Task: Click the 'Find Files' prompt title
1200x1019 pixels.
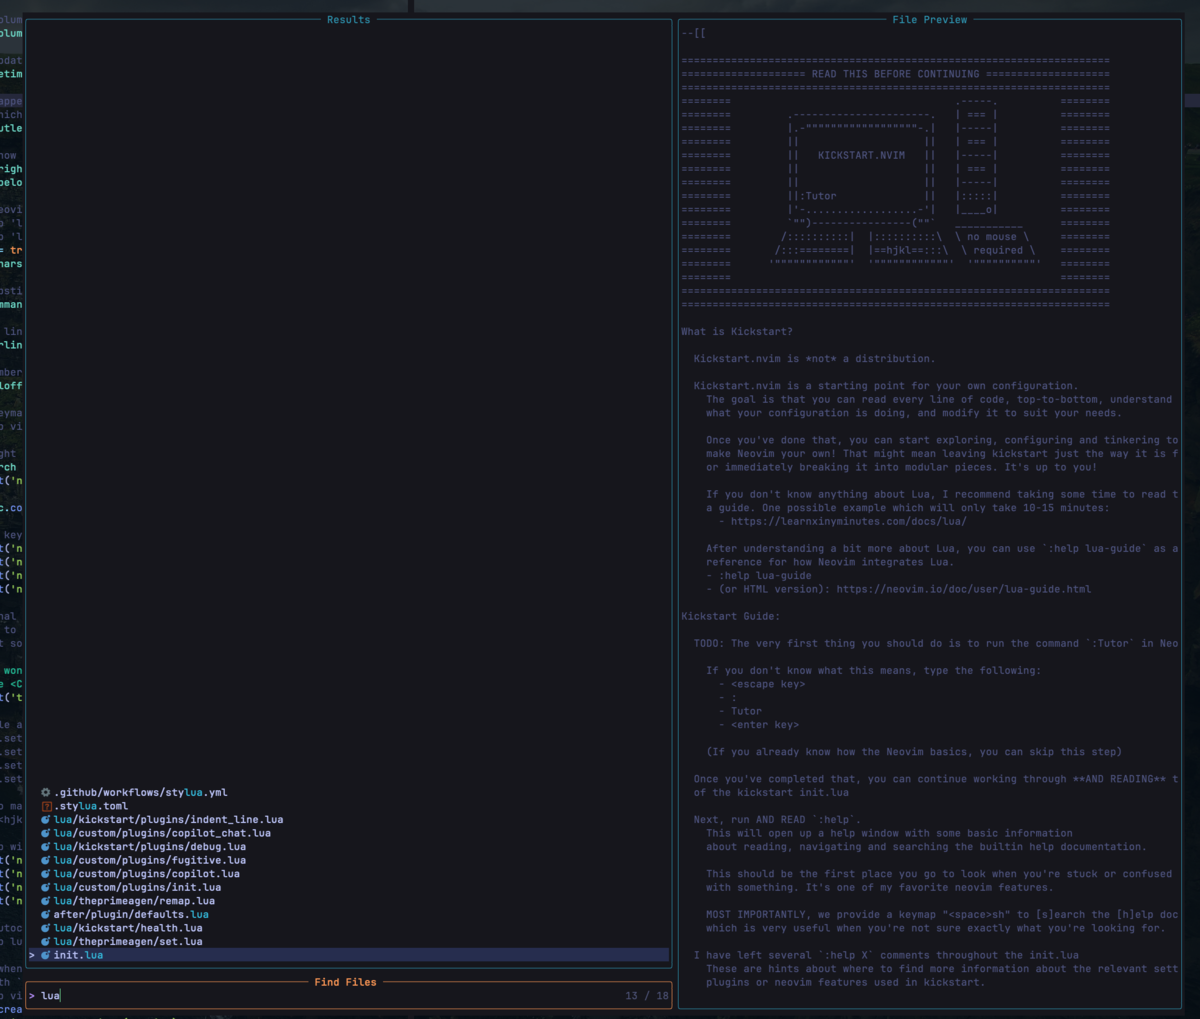Action: click(345, 983)
